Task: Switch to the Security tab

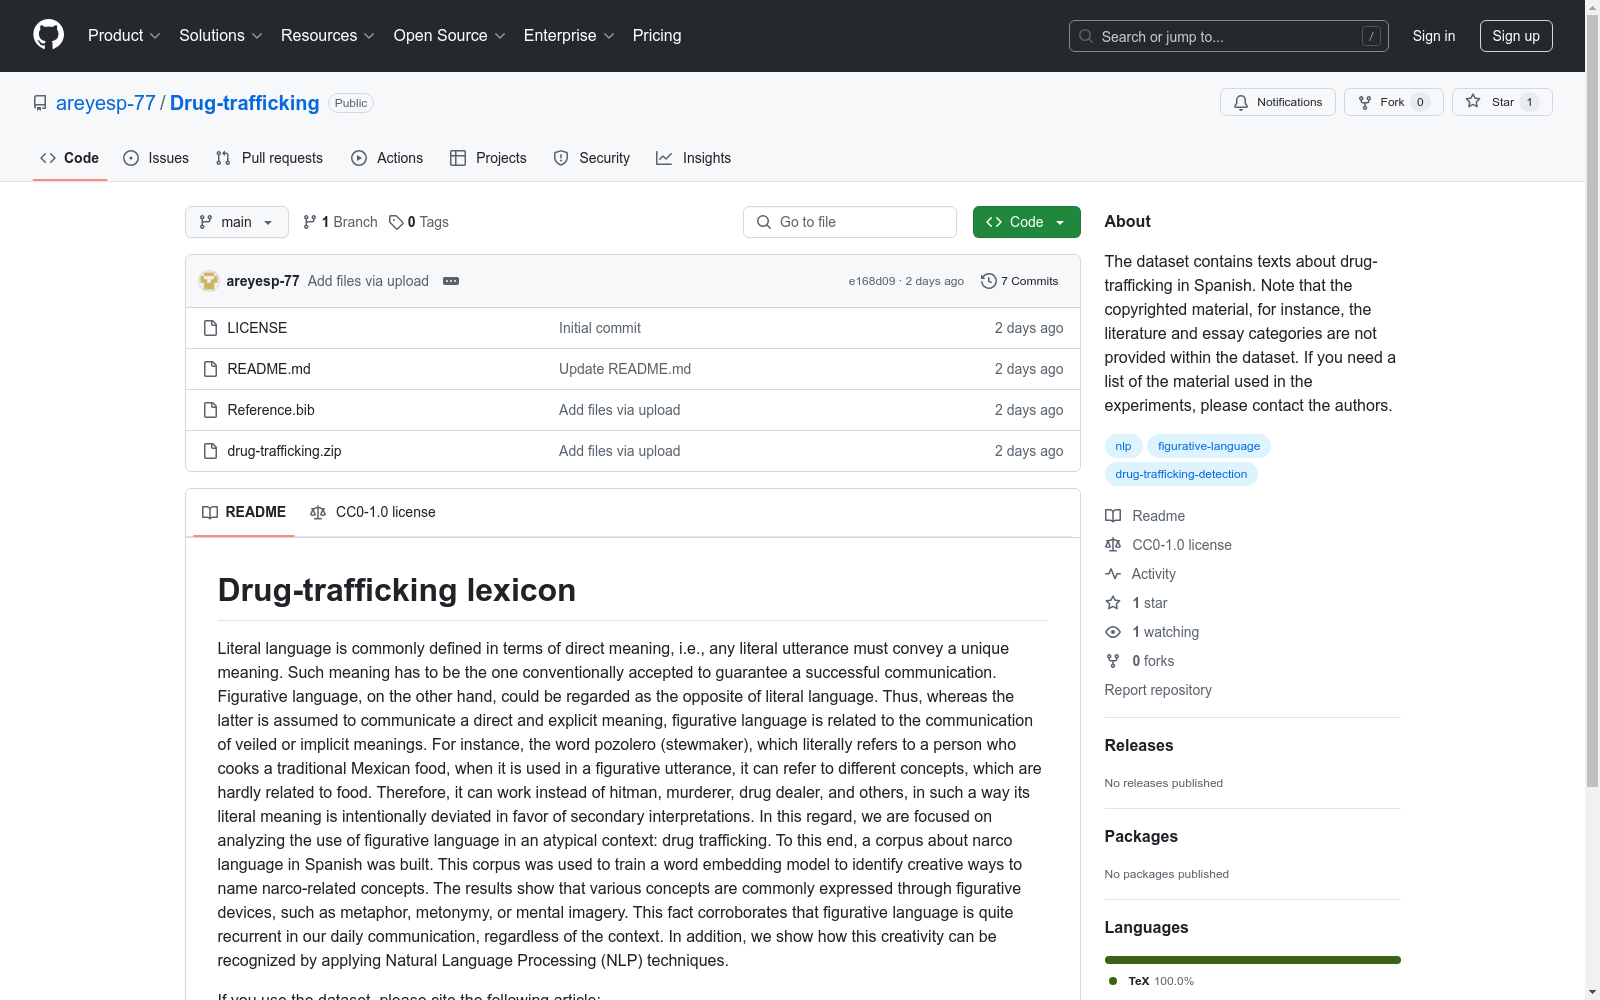Action: 592,158
